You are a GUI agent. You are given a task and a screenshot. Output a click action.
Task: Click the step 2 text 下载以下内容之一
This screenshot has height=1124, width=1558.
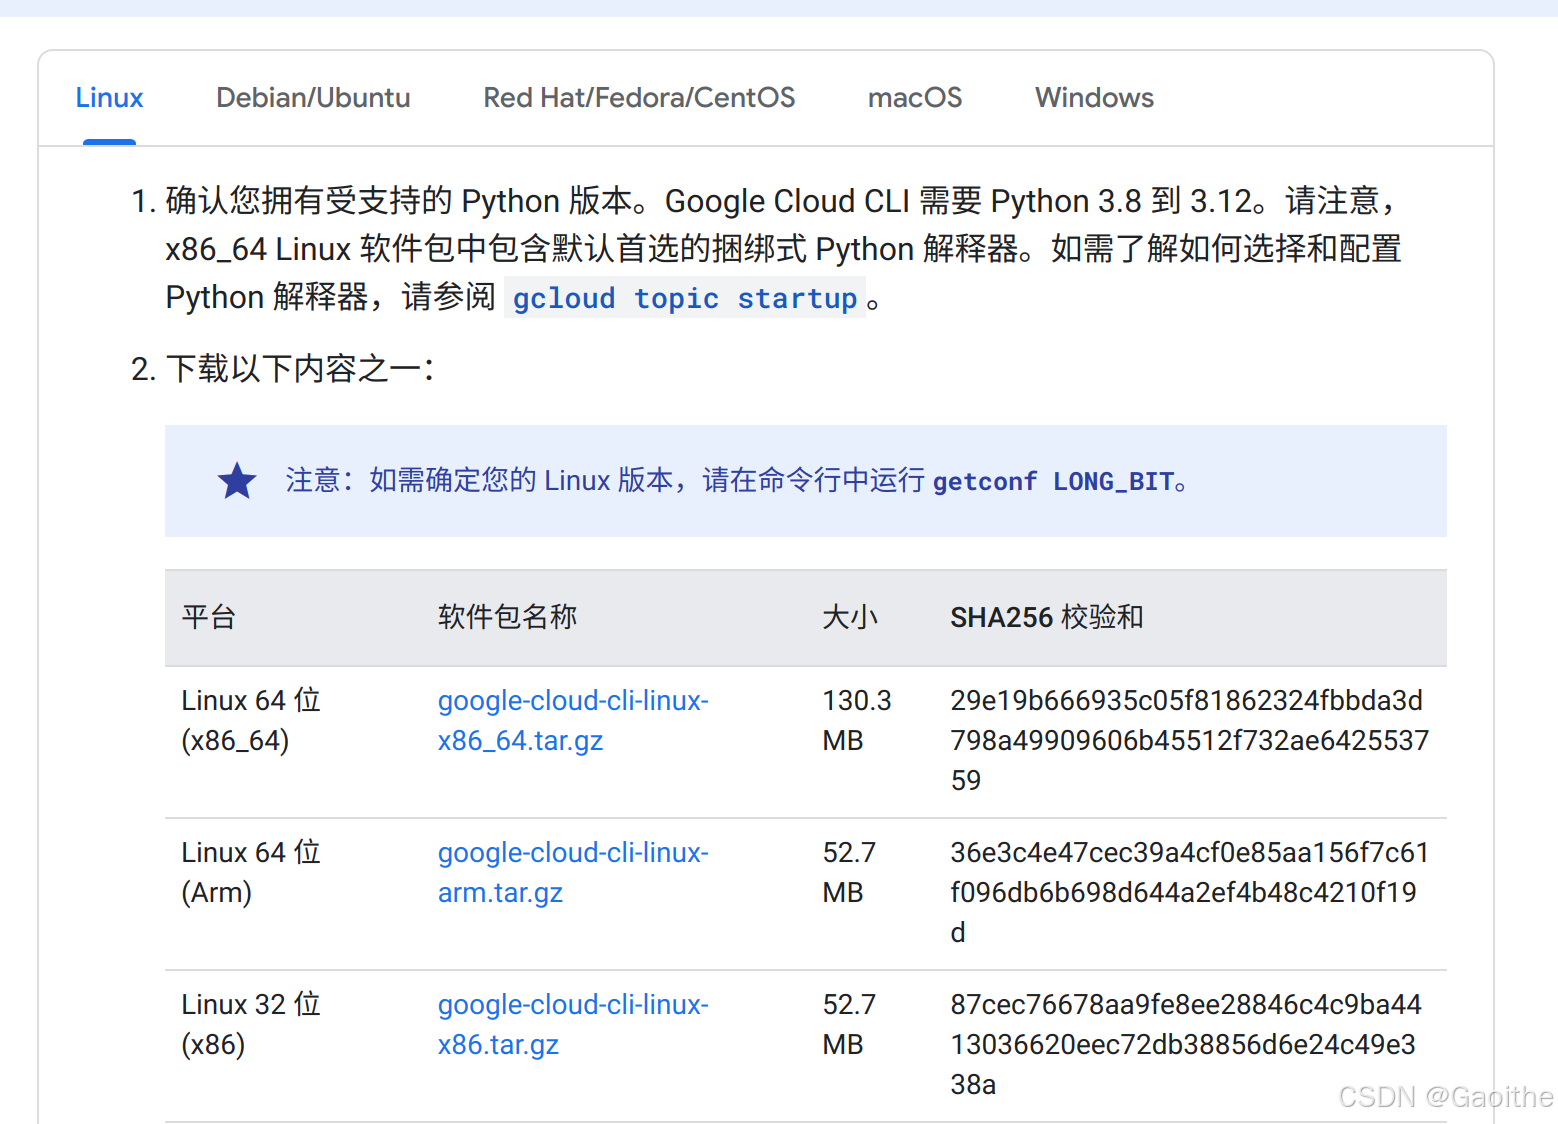(299, 369)
